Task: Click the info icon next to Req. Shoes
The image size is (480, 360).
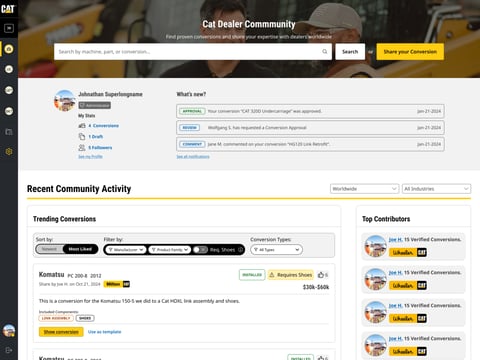Action: [x=240, y=250]
